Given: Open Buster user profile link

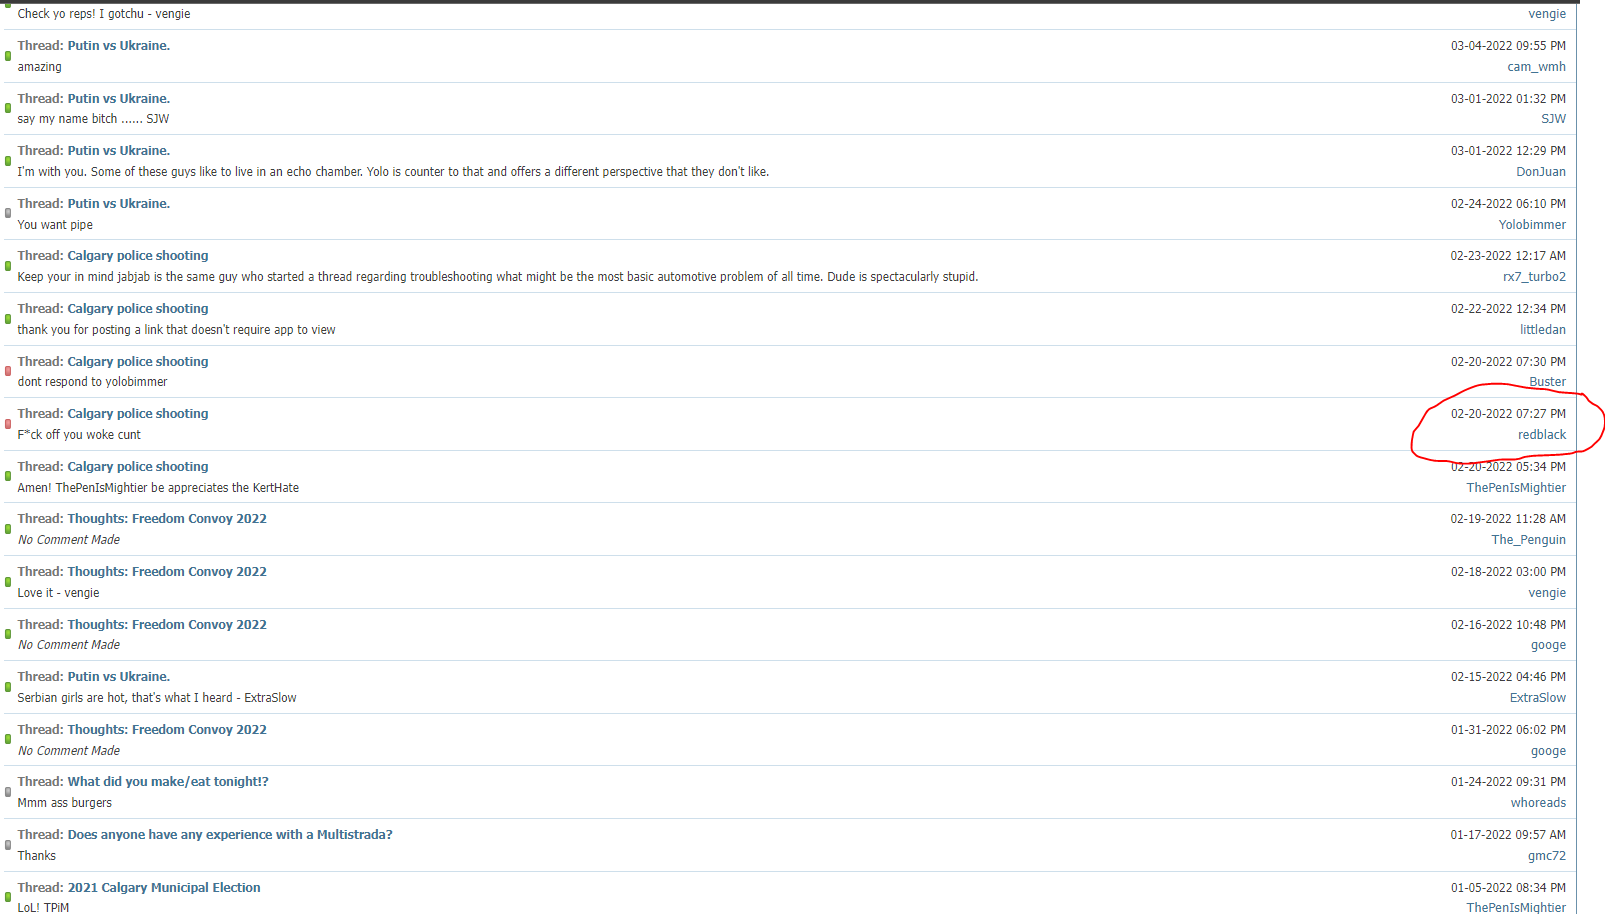Looking at the screenshot, I should click(1548, 382).
